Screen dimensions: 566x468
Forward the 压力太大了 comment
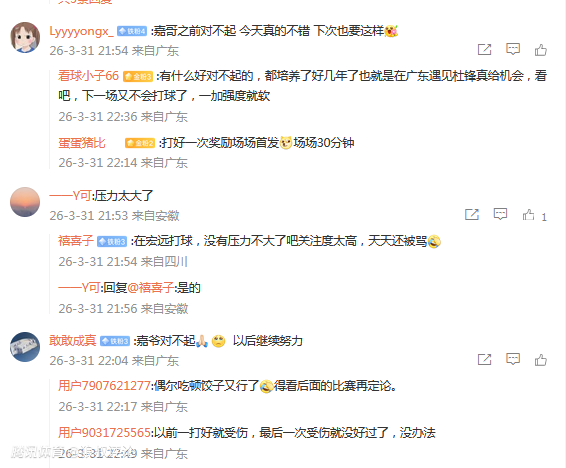[x=471, y=214]
